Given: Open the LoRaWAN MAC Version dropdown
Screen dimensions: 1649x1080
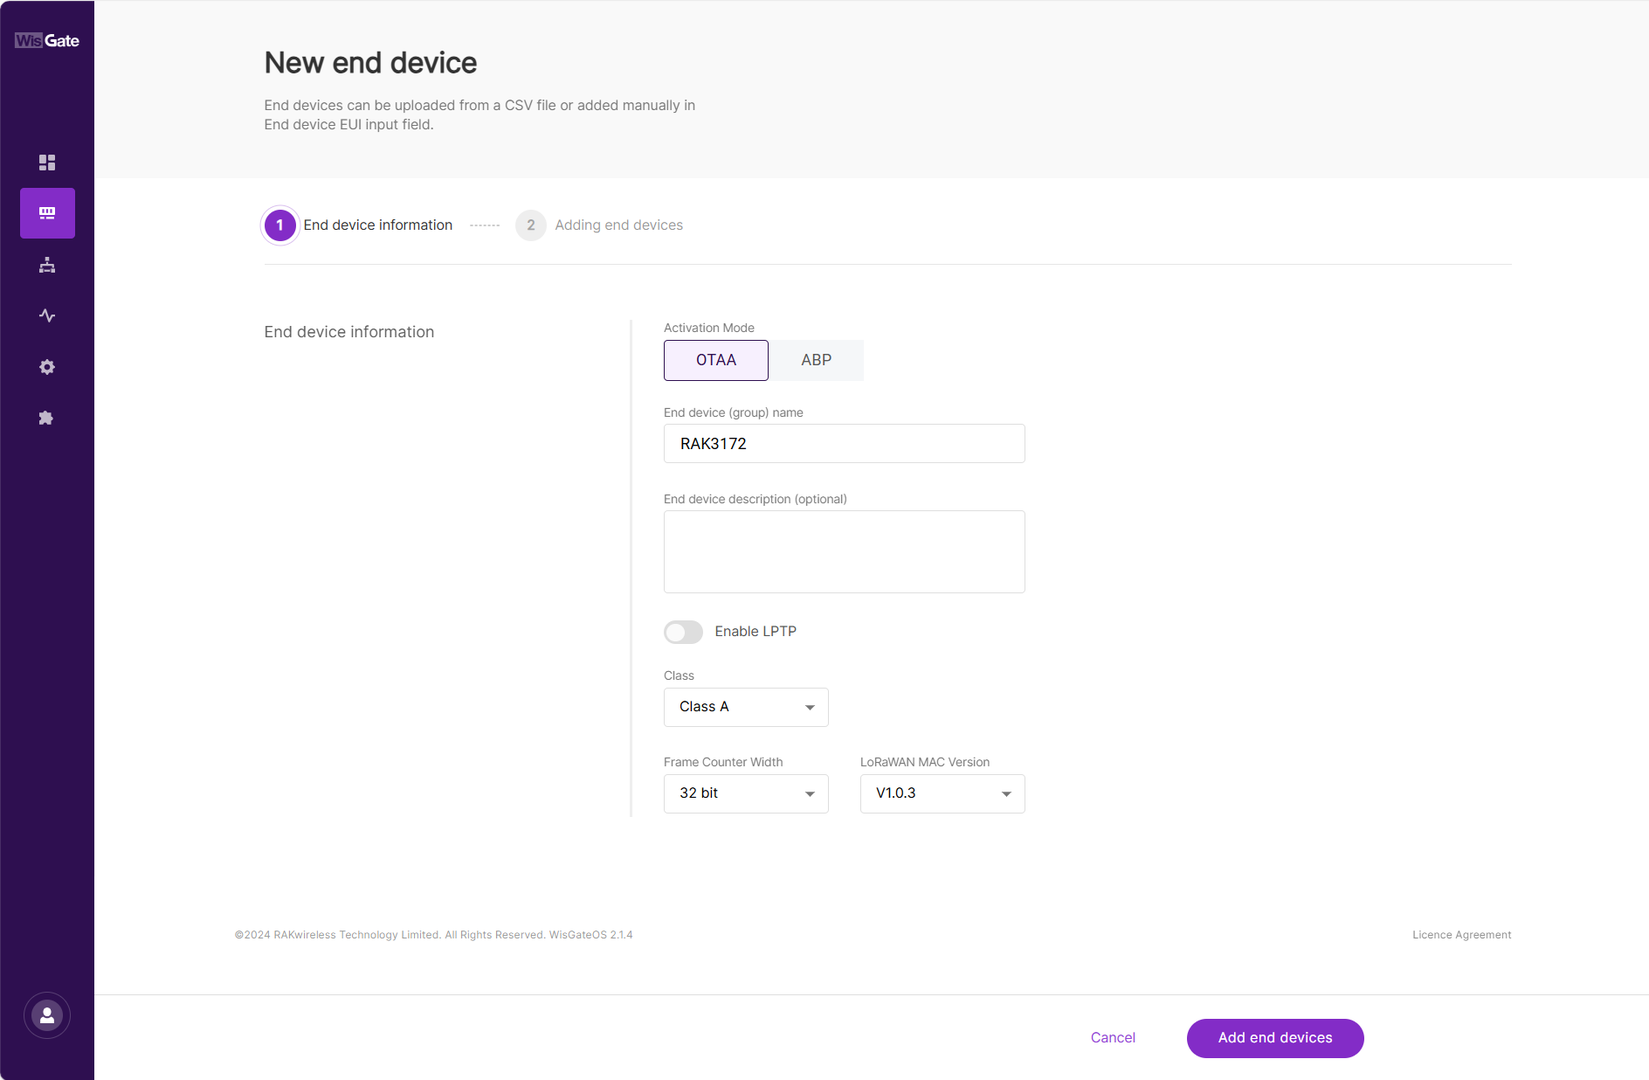Looking at the screenshot, I should coord(942,794).
